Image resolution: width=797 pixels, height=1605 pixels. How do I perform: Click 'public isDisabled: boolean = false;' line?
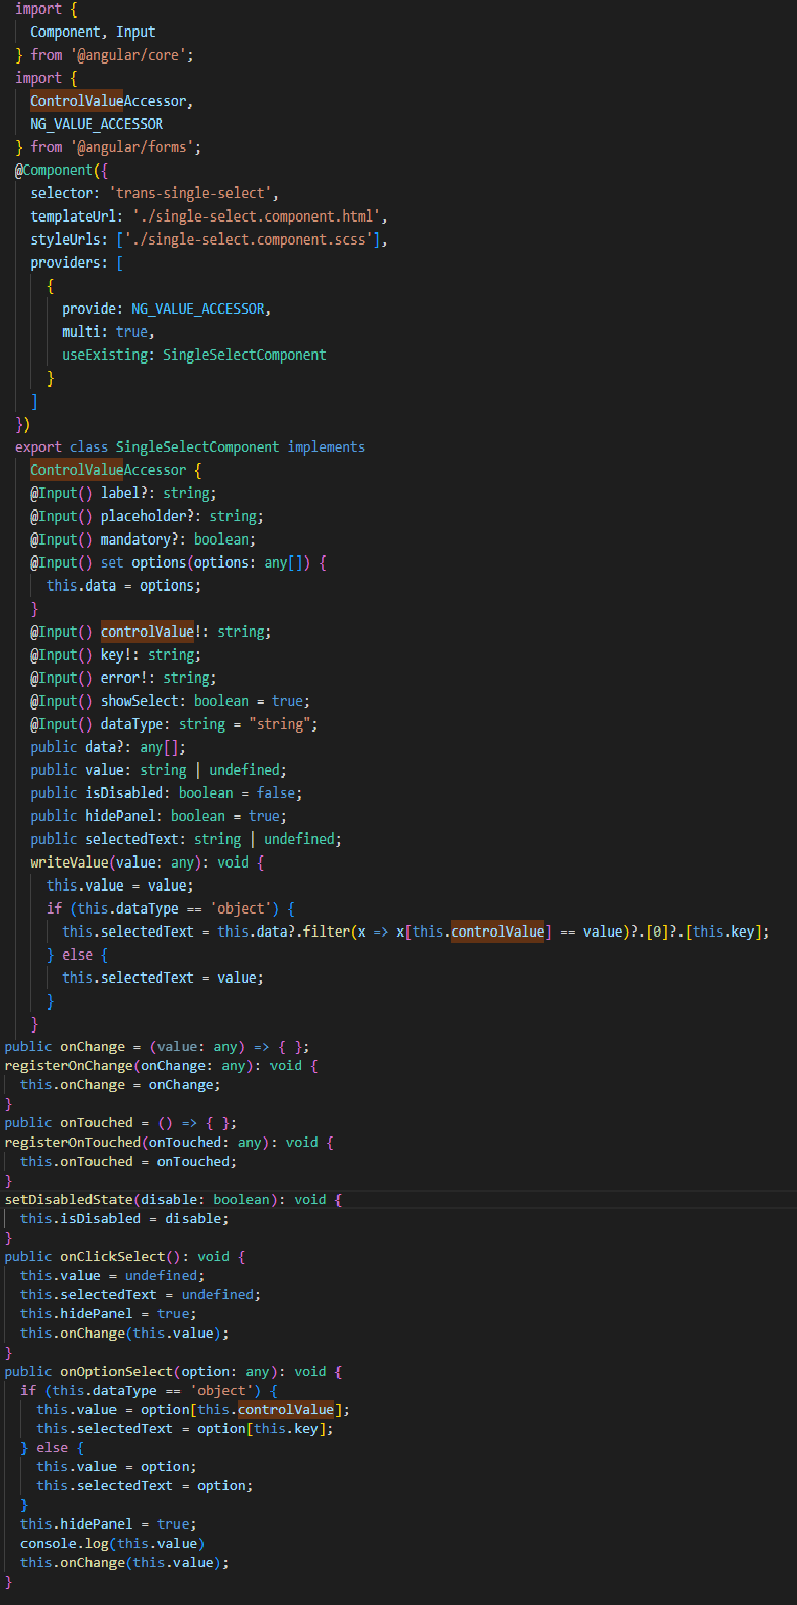pyautogui.click(x=166, y=792)
